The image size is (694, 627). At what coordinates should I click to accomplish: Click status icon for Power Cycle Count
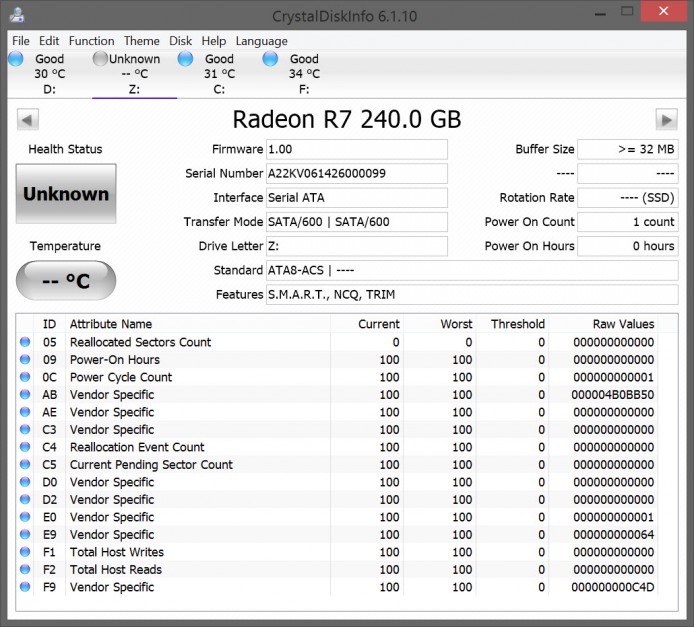(x=25, y=377)
